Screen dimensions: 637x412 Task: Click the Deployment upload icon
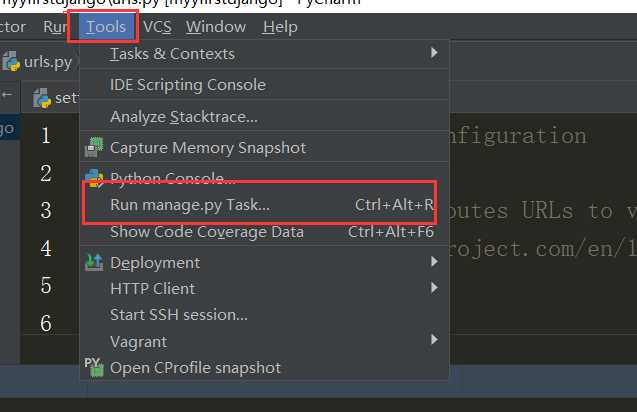click(x=94, y=262)
